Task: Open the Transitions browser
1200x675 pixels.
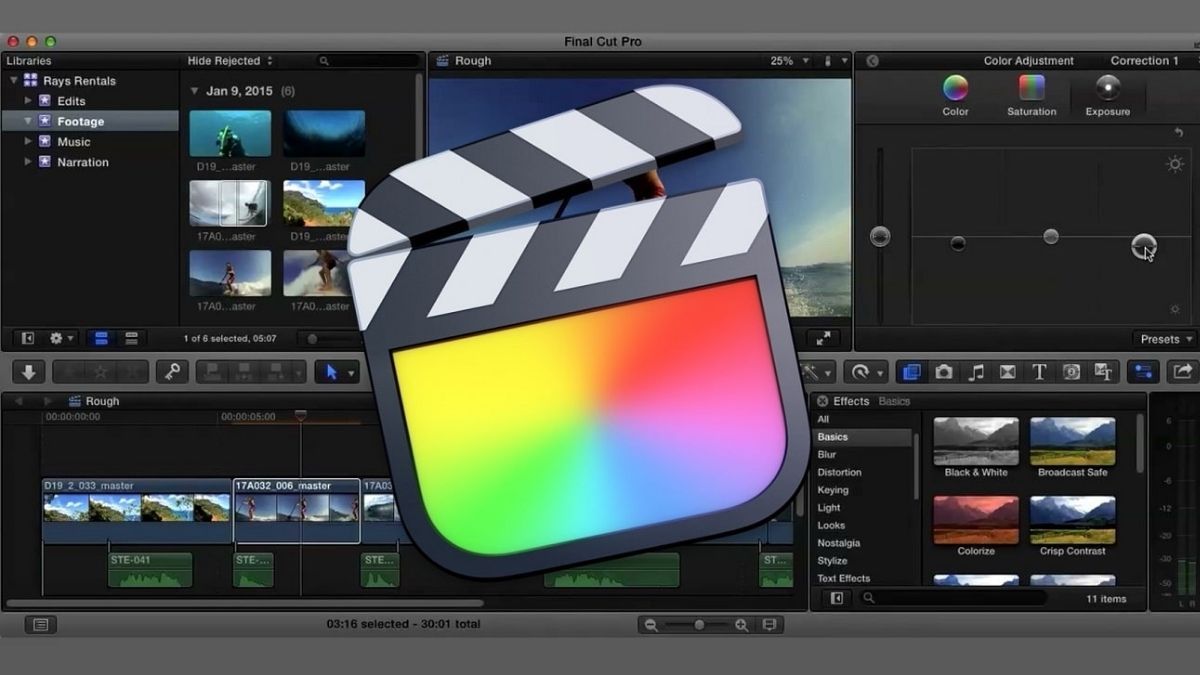Action: (1008, 371)
